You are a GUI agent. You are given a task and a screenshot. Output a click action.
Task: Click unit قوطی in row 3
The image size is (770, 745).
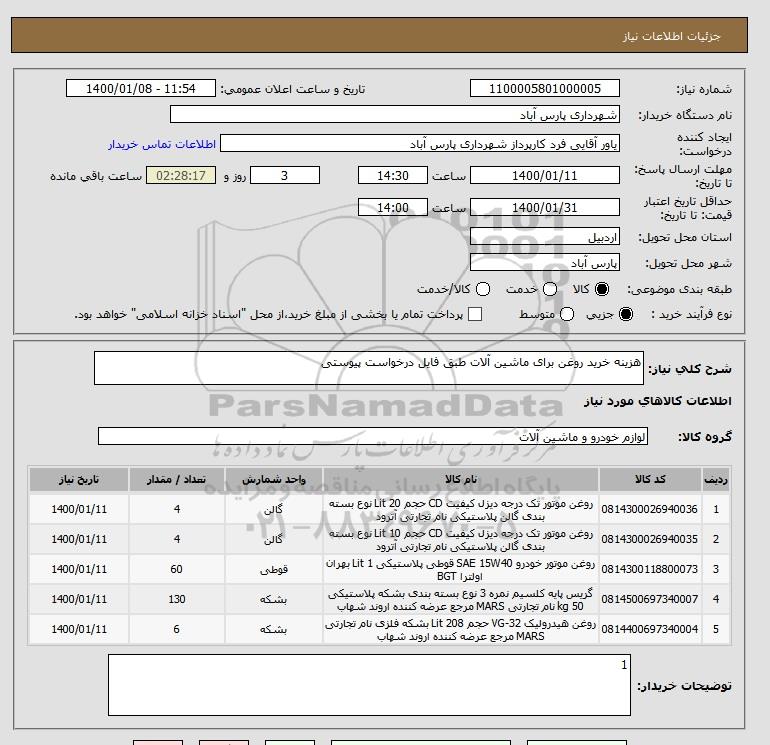[274, 570]
